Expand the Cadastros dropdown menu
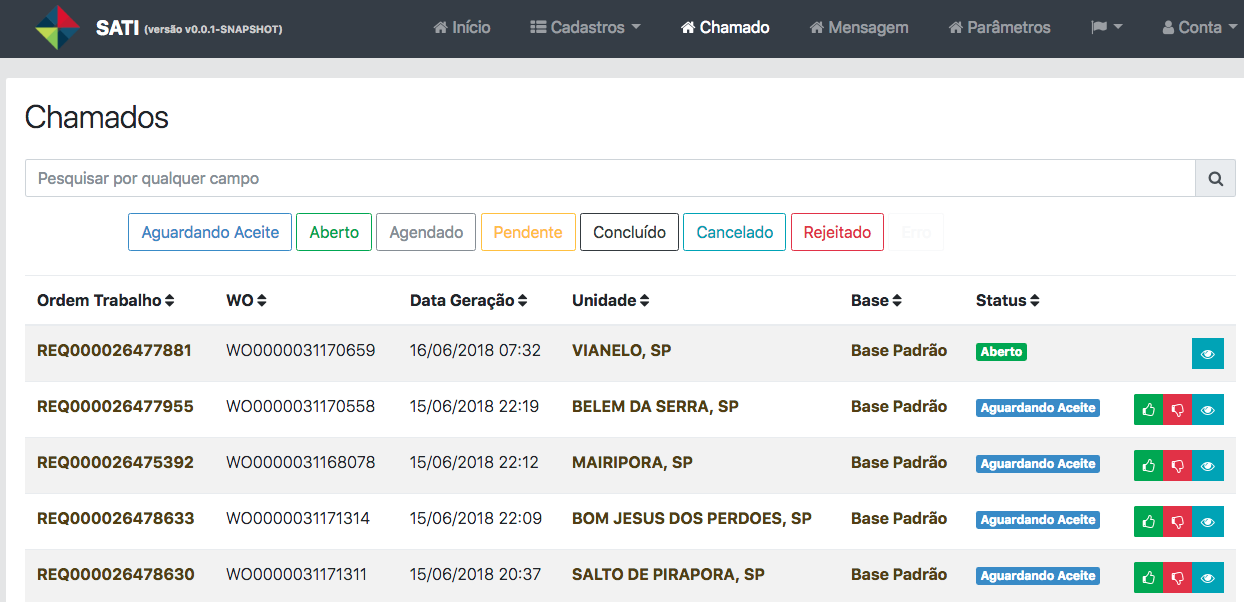 point(585,28)
